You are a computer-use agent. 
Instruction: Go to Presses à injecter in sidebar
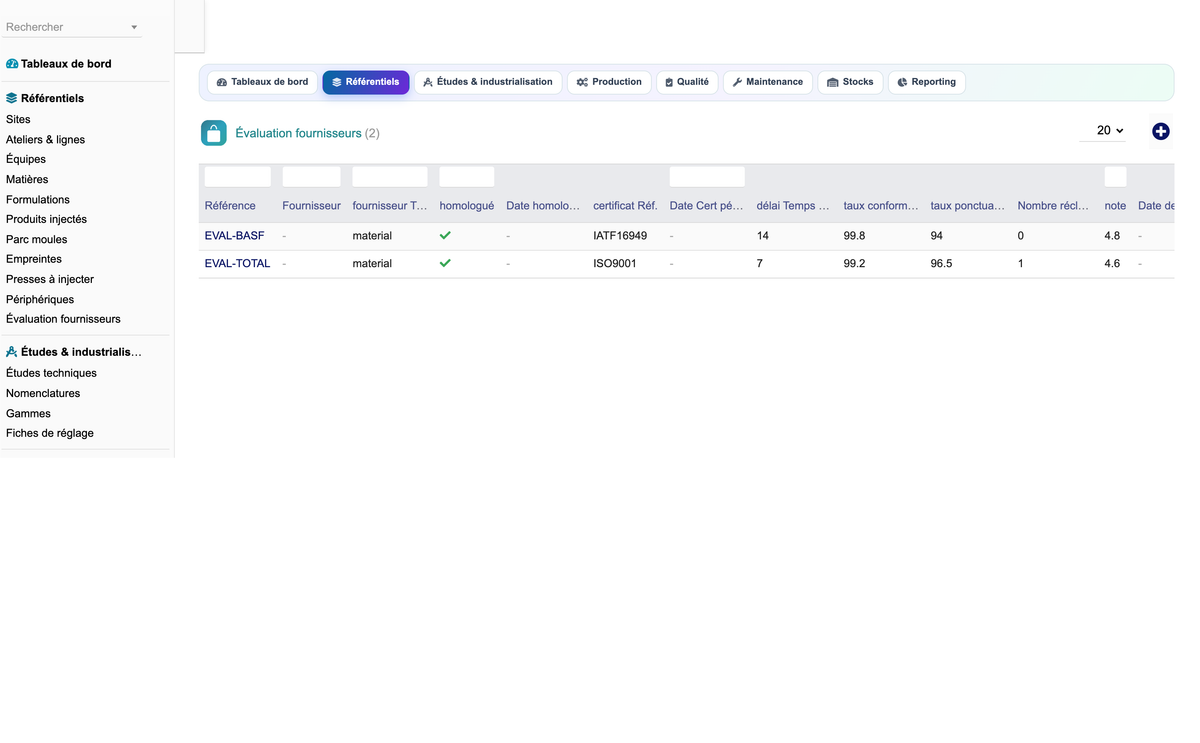coord(50,279)
